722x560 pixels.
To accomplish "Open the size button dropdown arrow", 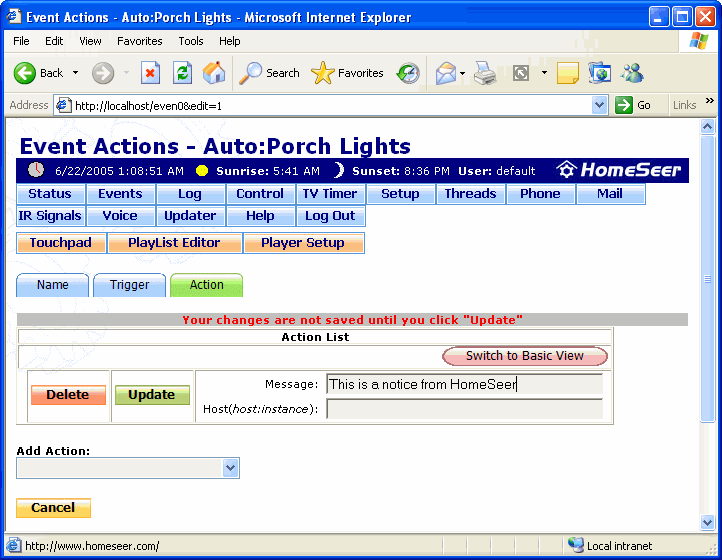I will [544, 73].
